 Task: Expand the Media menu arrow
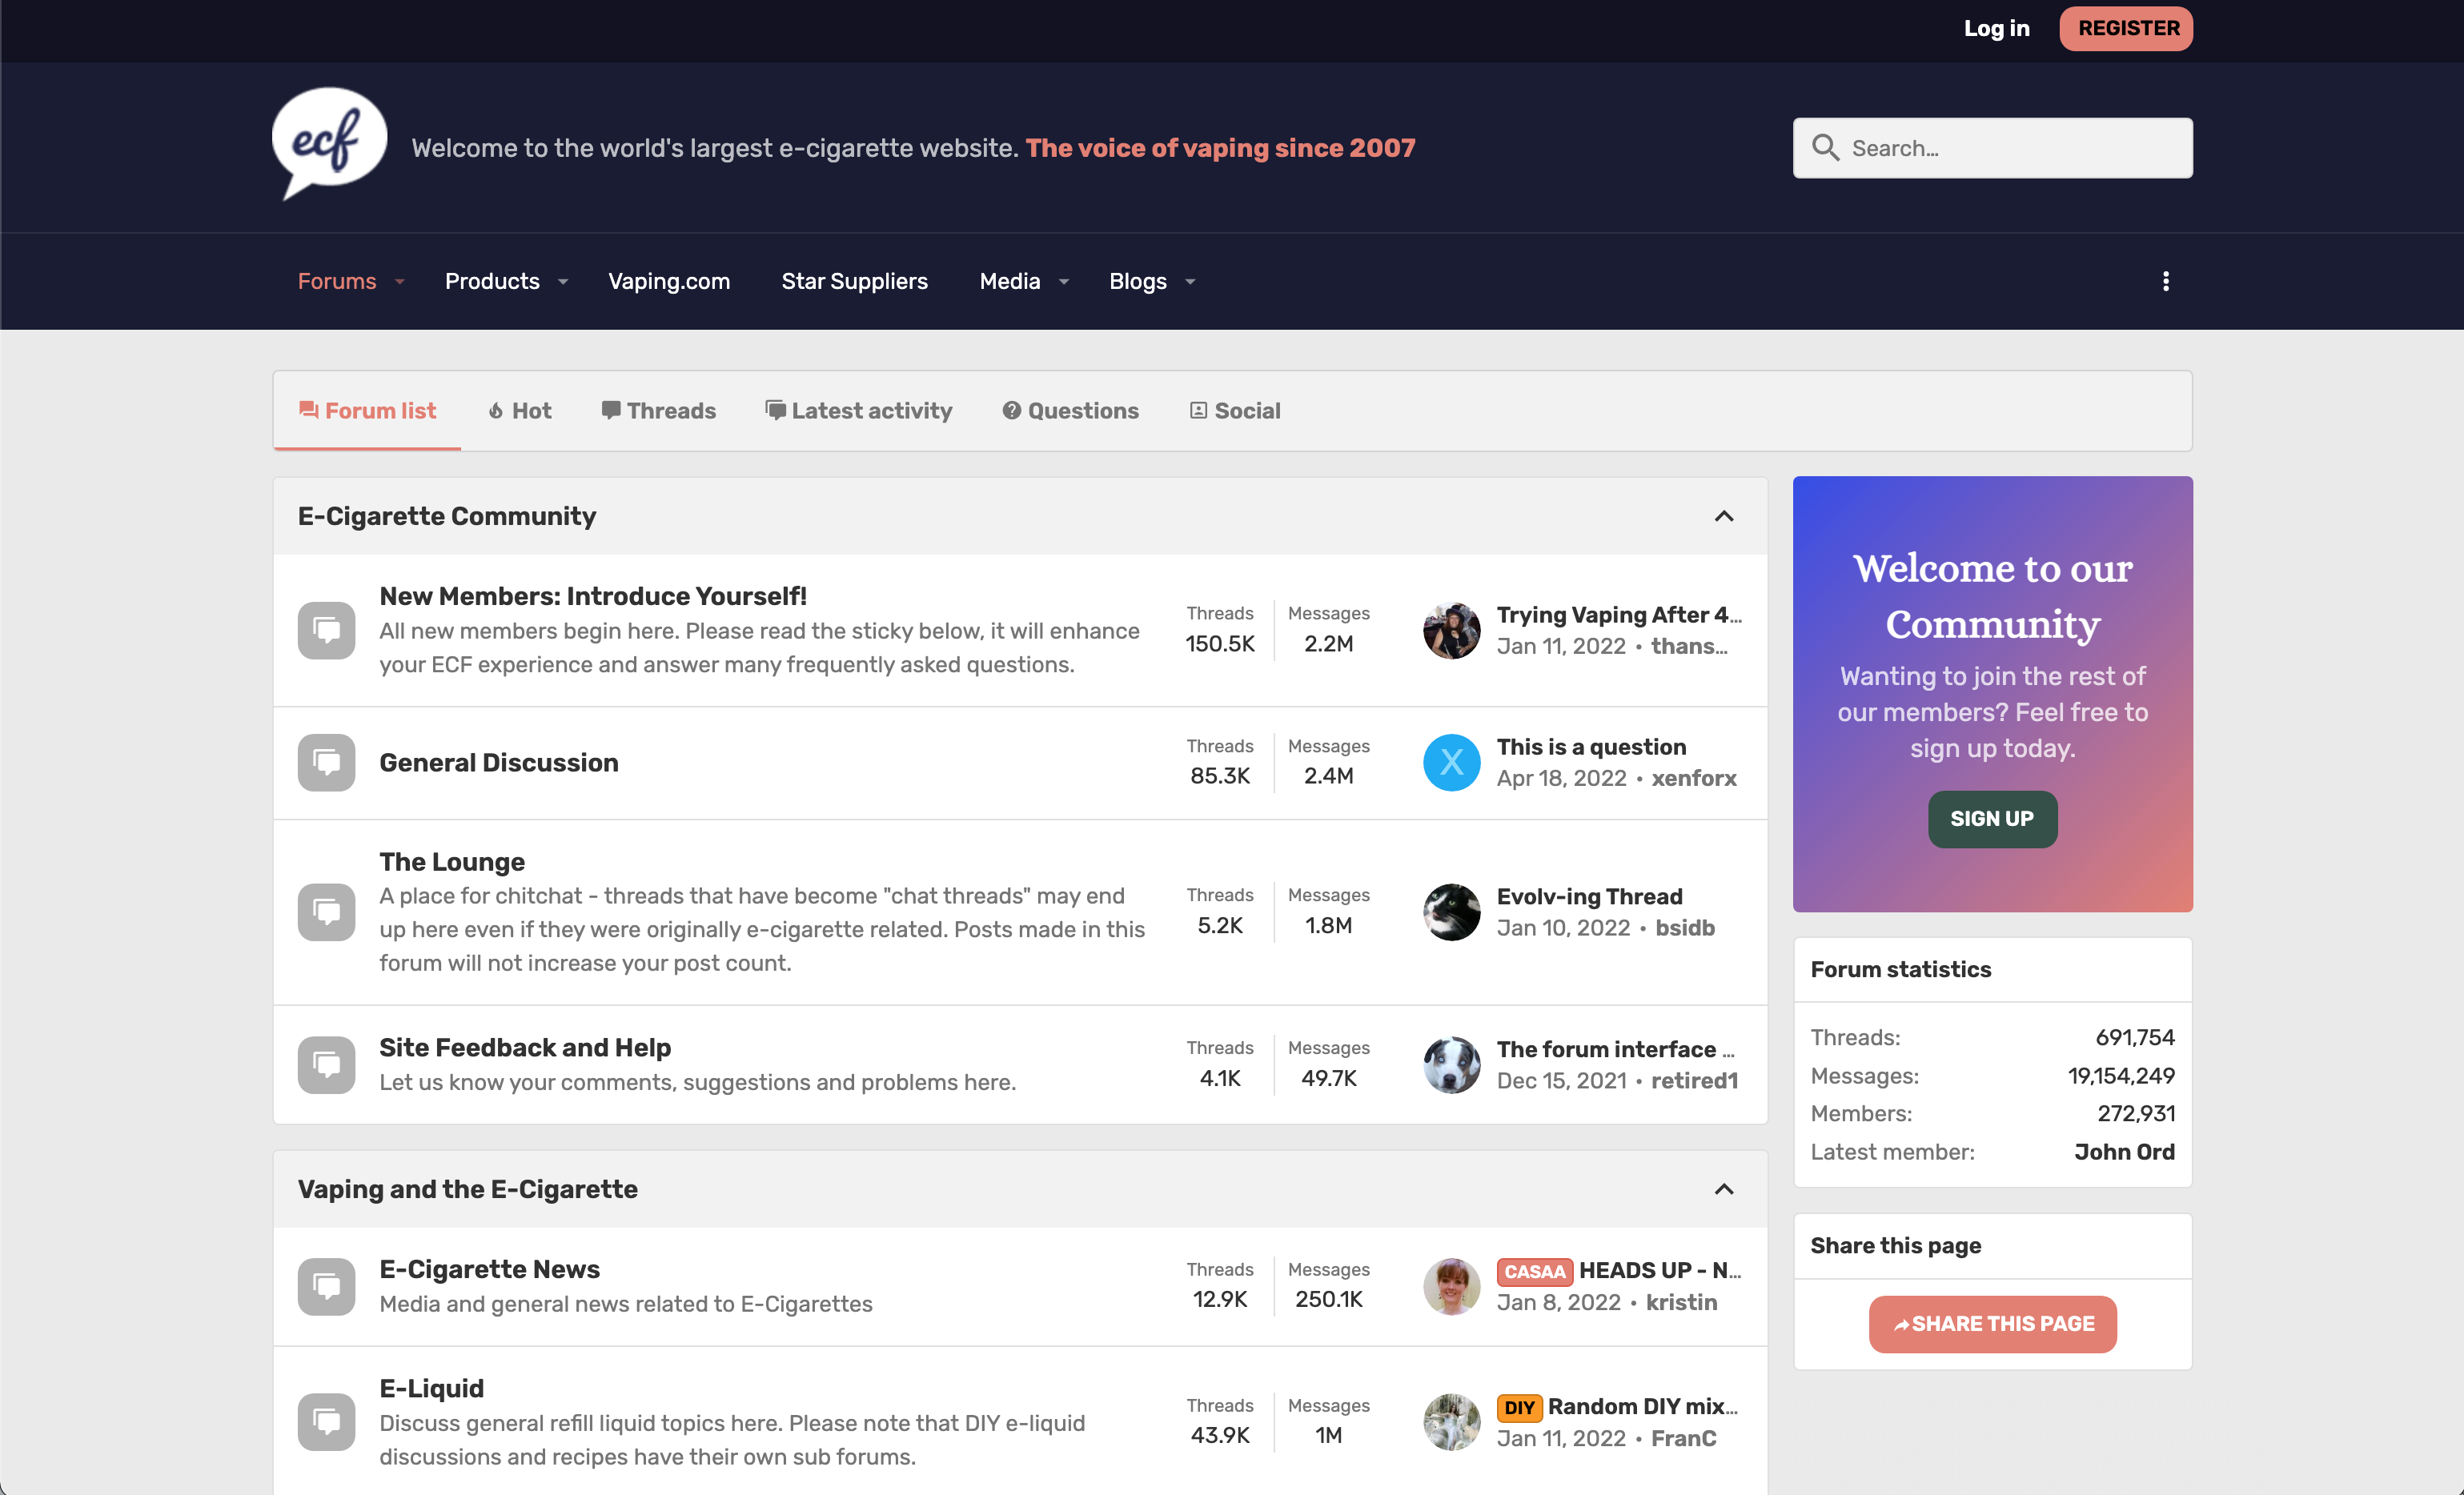(1064, 283)
